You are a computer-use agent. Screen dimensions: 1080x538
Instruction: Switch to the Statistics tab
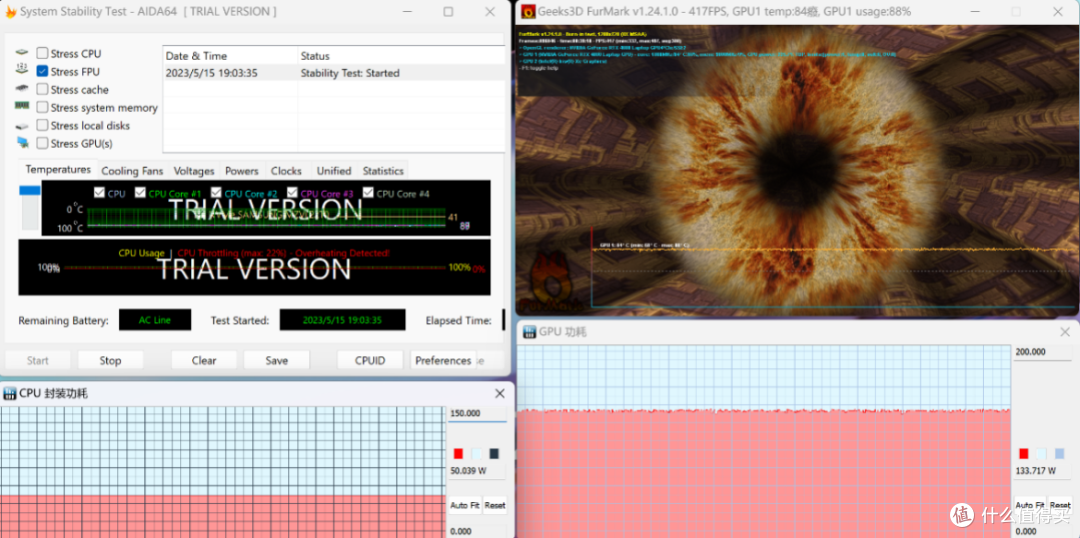[383, 171]
